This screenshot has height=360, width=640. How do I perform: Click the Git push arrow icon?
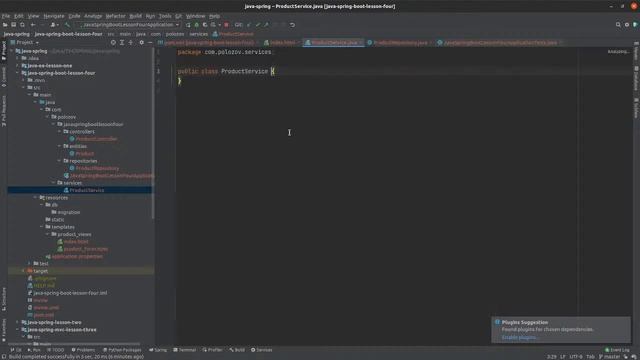pyautogui.click(x=266, y=25)
